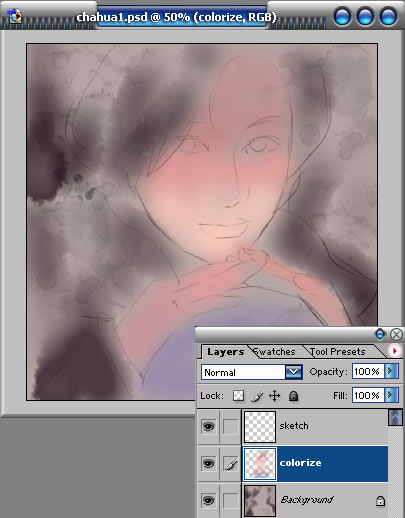Click the colorize layer paintbrush indicator
The height and width of the screenshot is (518, 405).
(230, 464)
